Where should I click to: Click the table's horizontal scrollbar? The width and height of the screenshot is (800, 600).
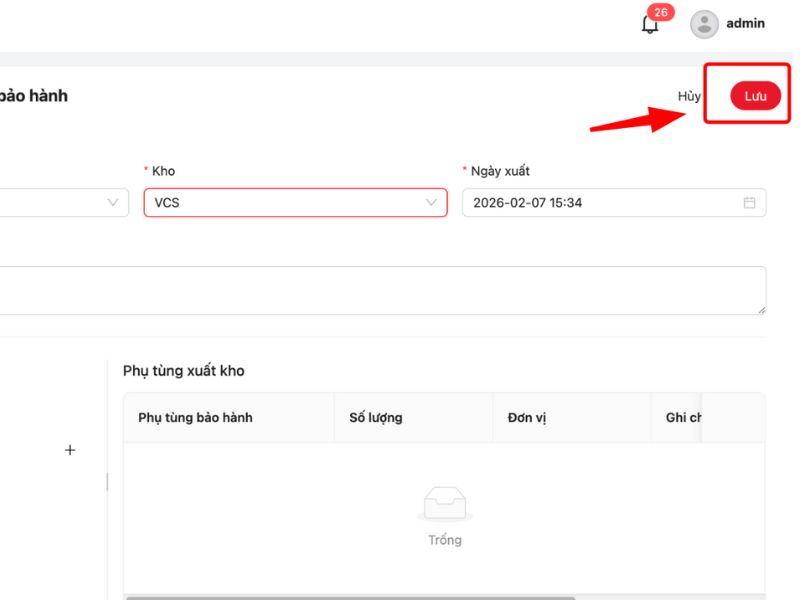(x=350, y=597)
